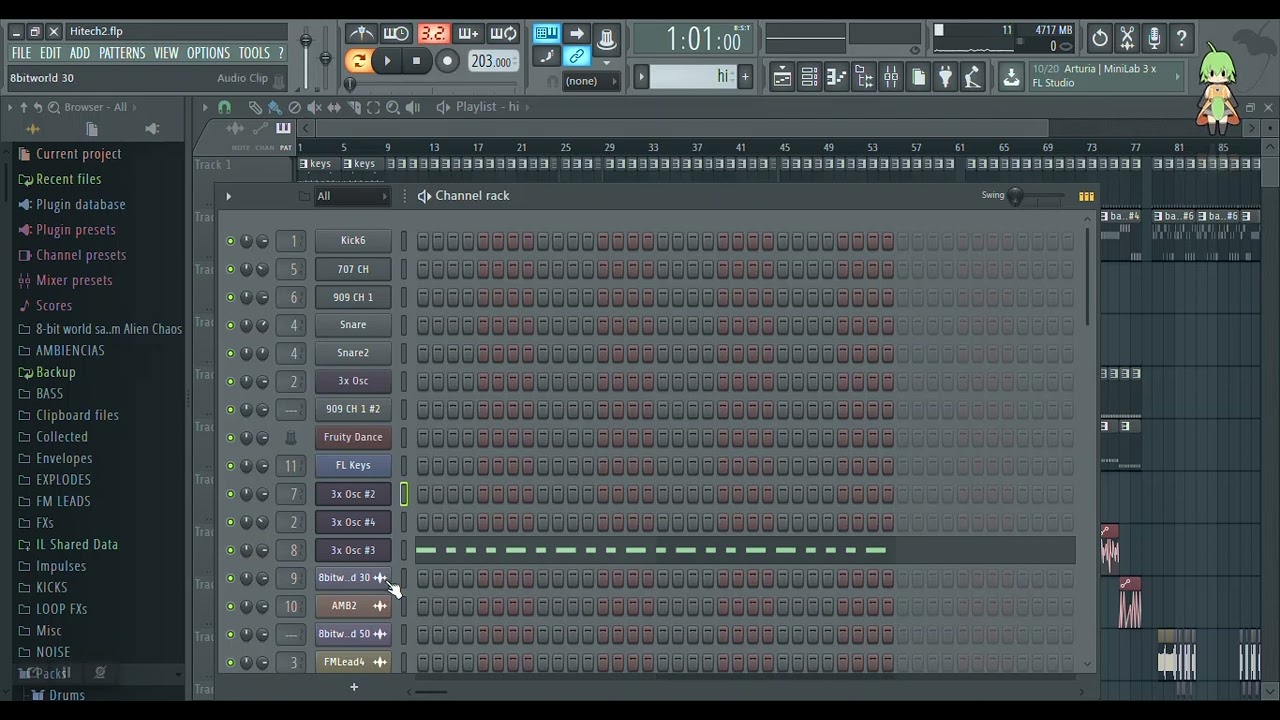Click the tempo field showing 203.000
This screenshot has height=720, width=1280.
[x=492, y=61]
